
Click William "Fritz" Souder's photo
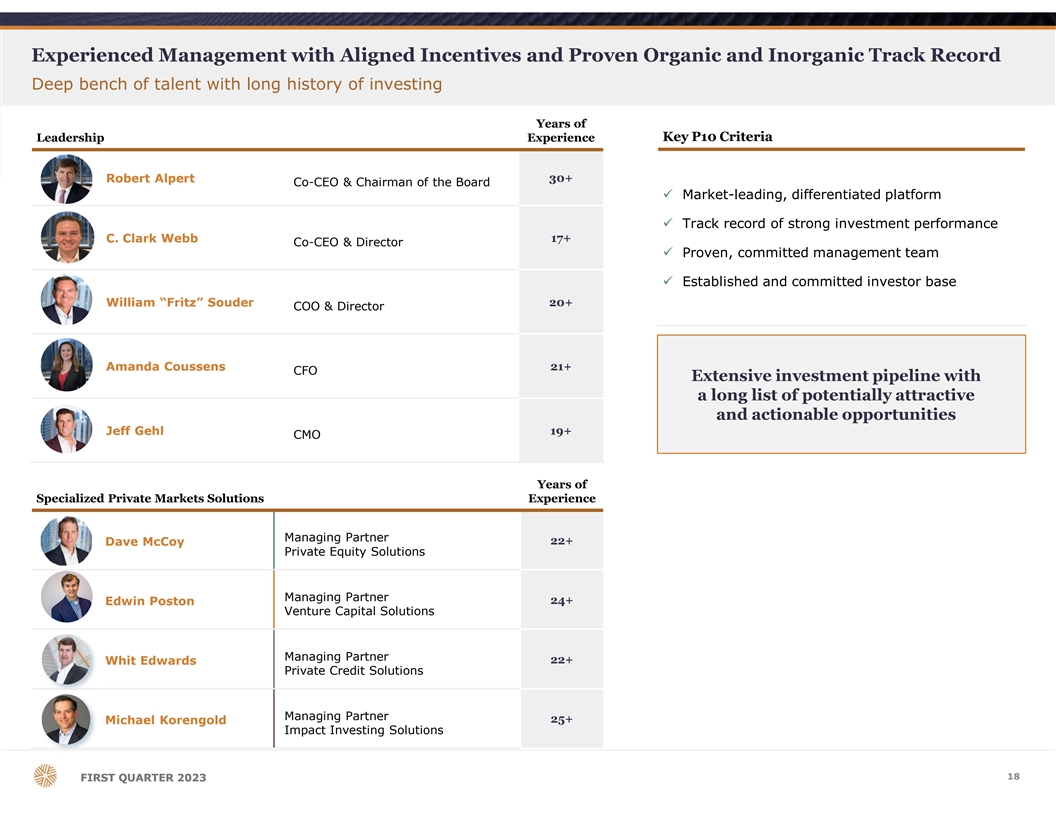pos(66,301)
